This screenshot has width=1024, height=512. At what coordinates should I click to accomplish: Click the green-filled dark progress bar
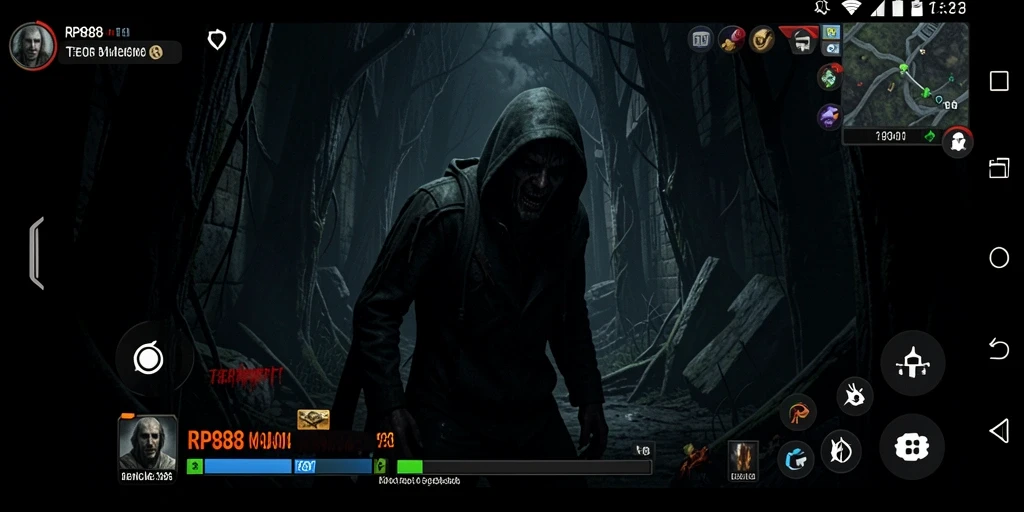click(x=524, y=467)
